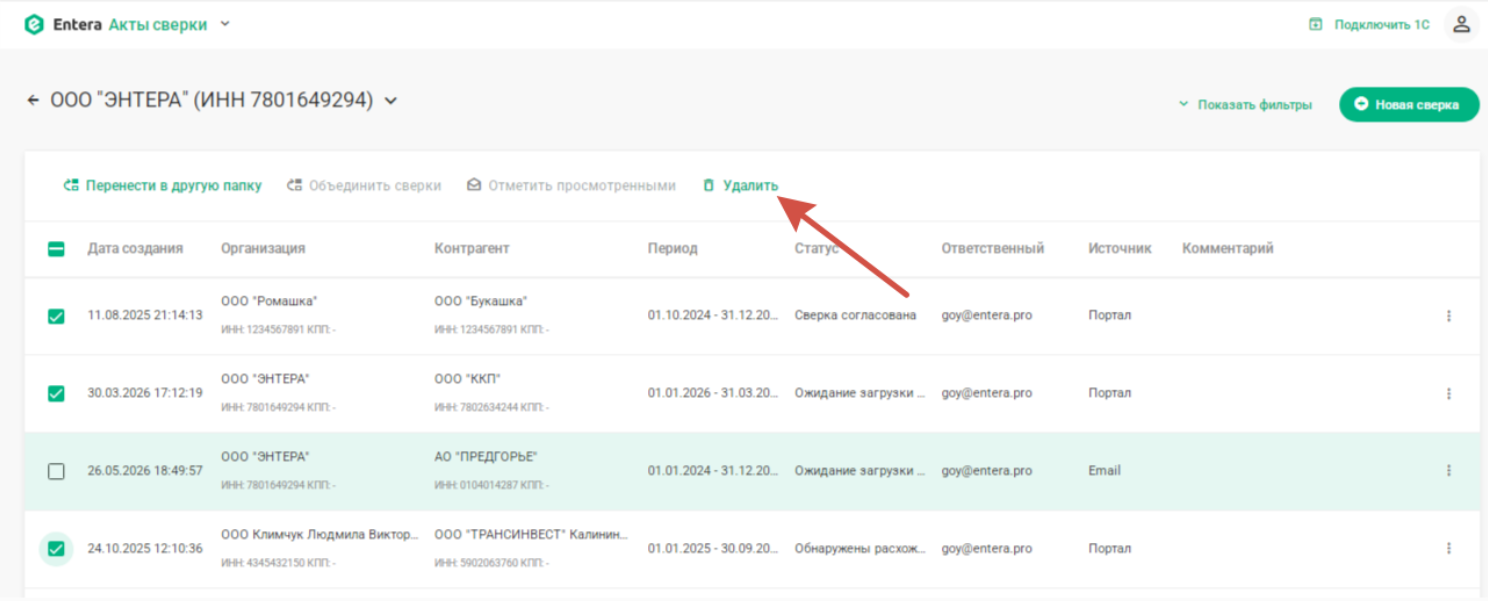Click Отметить просмотренными
This screenshot has height=601, width=1488.
(x=571, y=186)
